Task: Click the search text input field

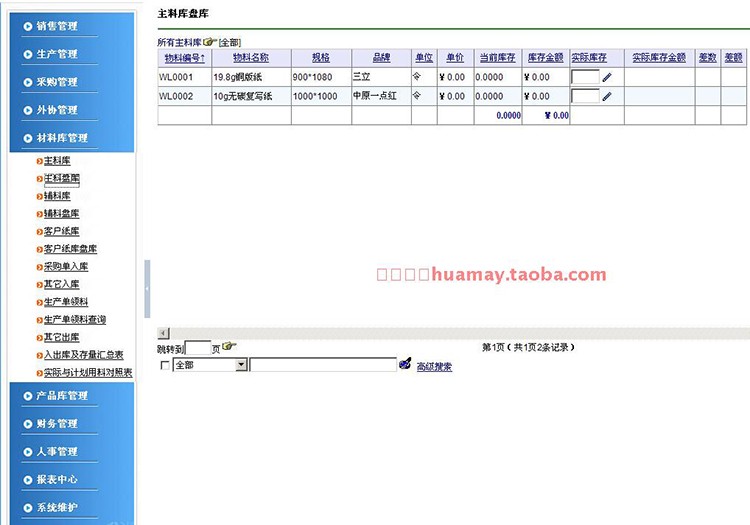Action: coord(323,365)
